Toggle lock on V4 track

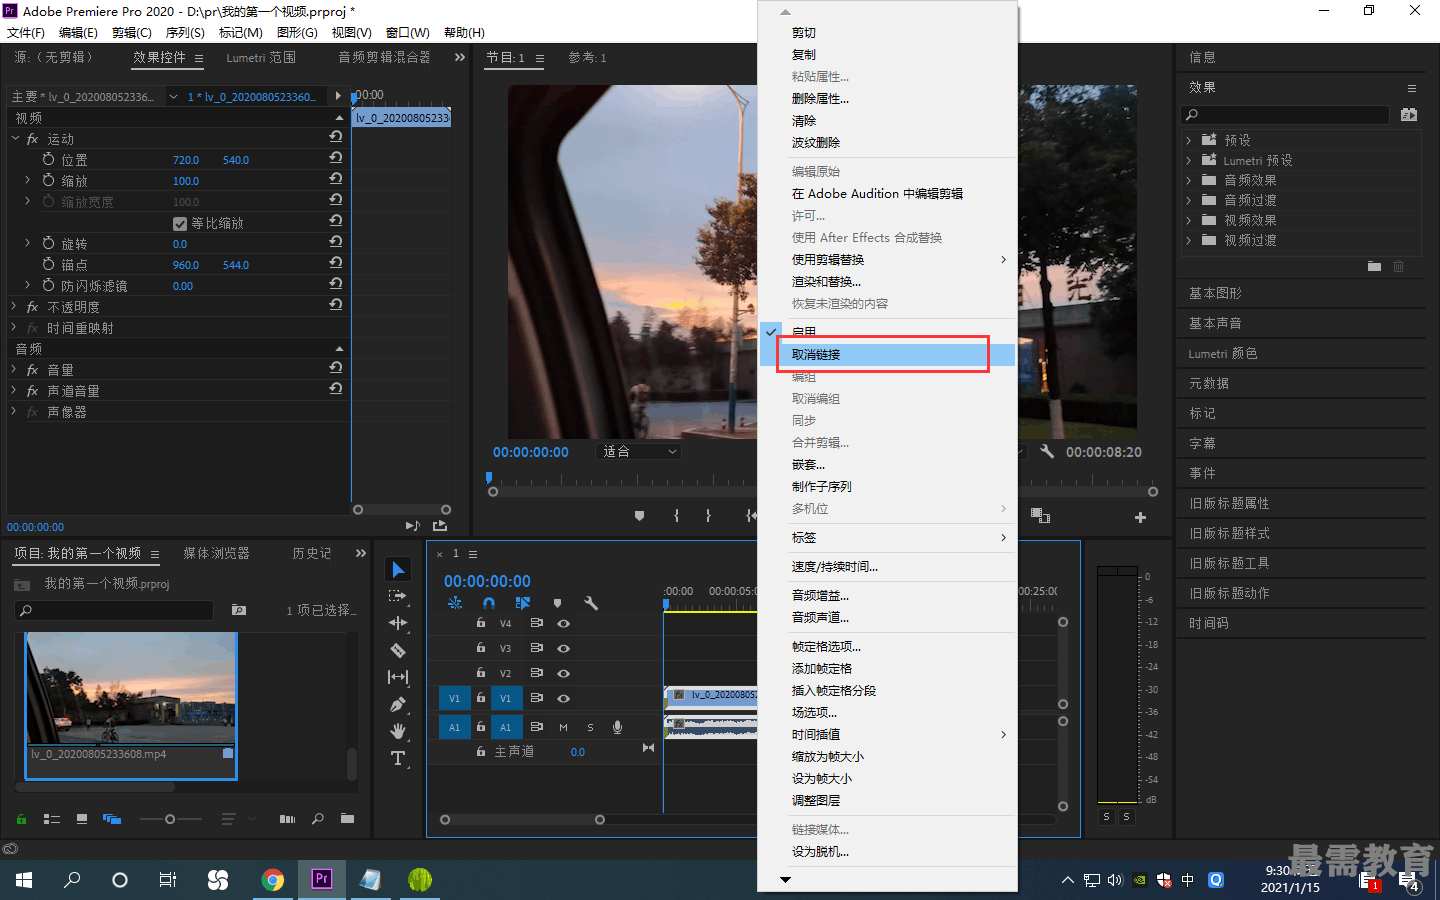(x=481, y=622)
